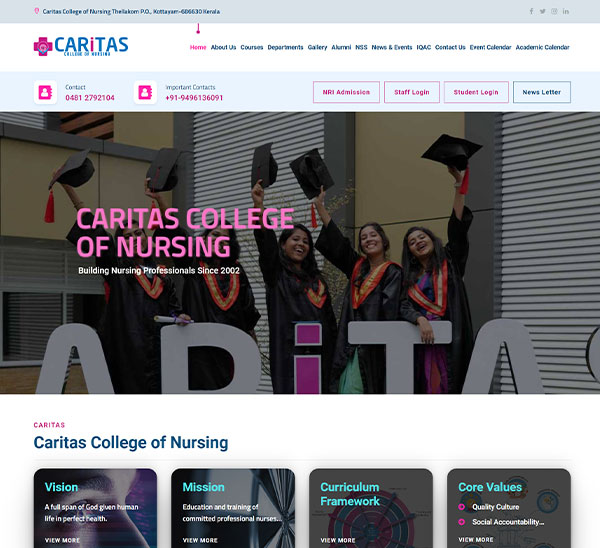
Task: Call the contact number 0481 2792104
Action: (x=90, y=98)
